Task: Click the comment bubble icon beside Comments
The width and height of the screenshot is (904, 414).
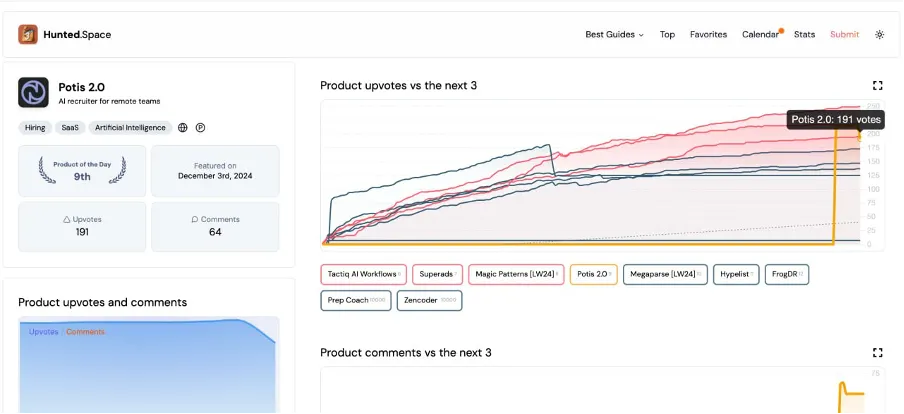Action: 195,220
